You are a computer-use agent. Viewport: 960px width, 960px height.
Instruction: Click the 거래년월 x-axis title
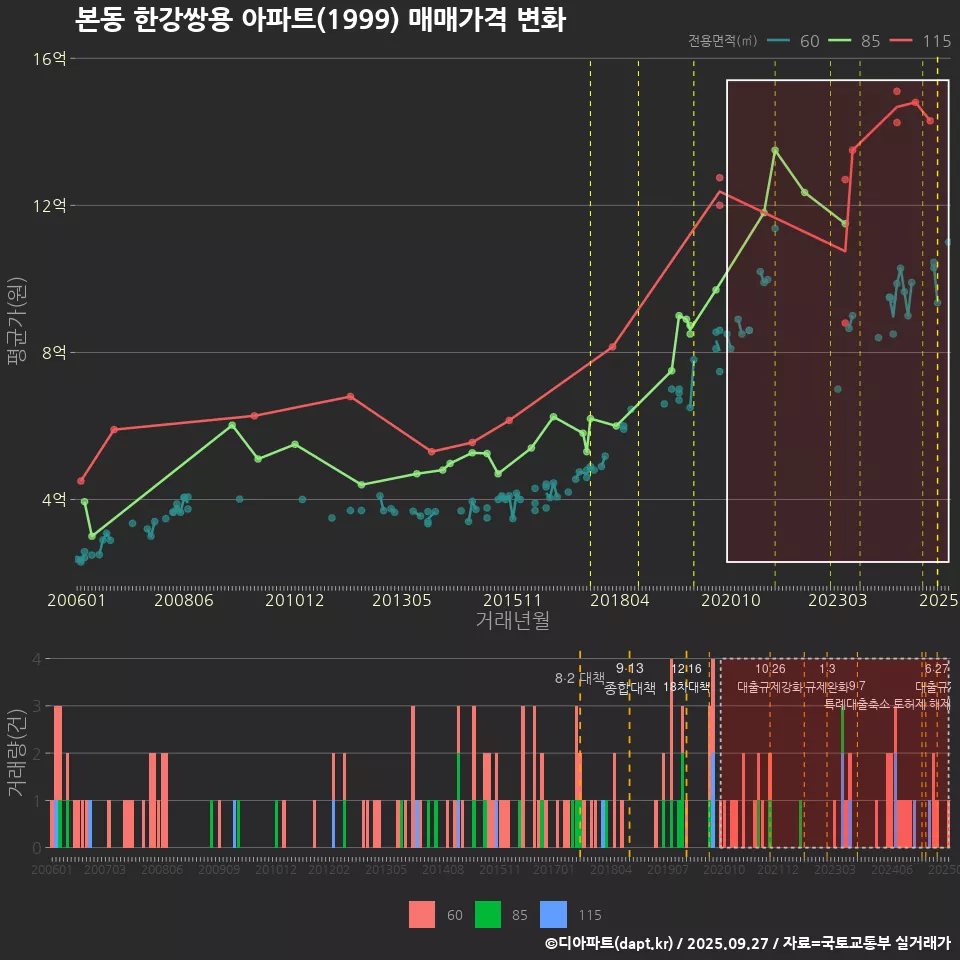click(x=512, y=621)
